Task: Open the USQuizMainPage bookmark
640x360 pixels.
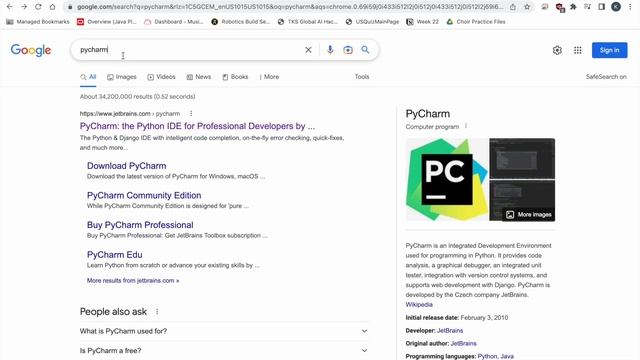Action: pos(372,22)
